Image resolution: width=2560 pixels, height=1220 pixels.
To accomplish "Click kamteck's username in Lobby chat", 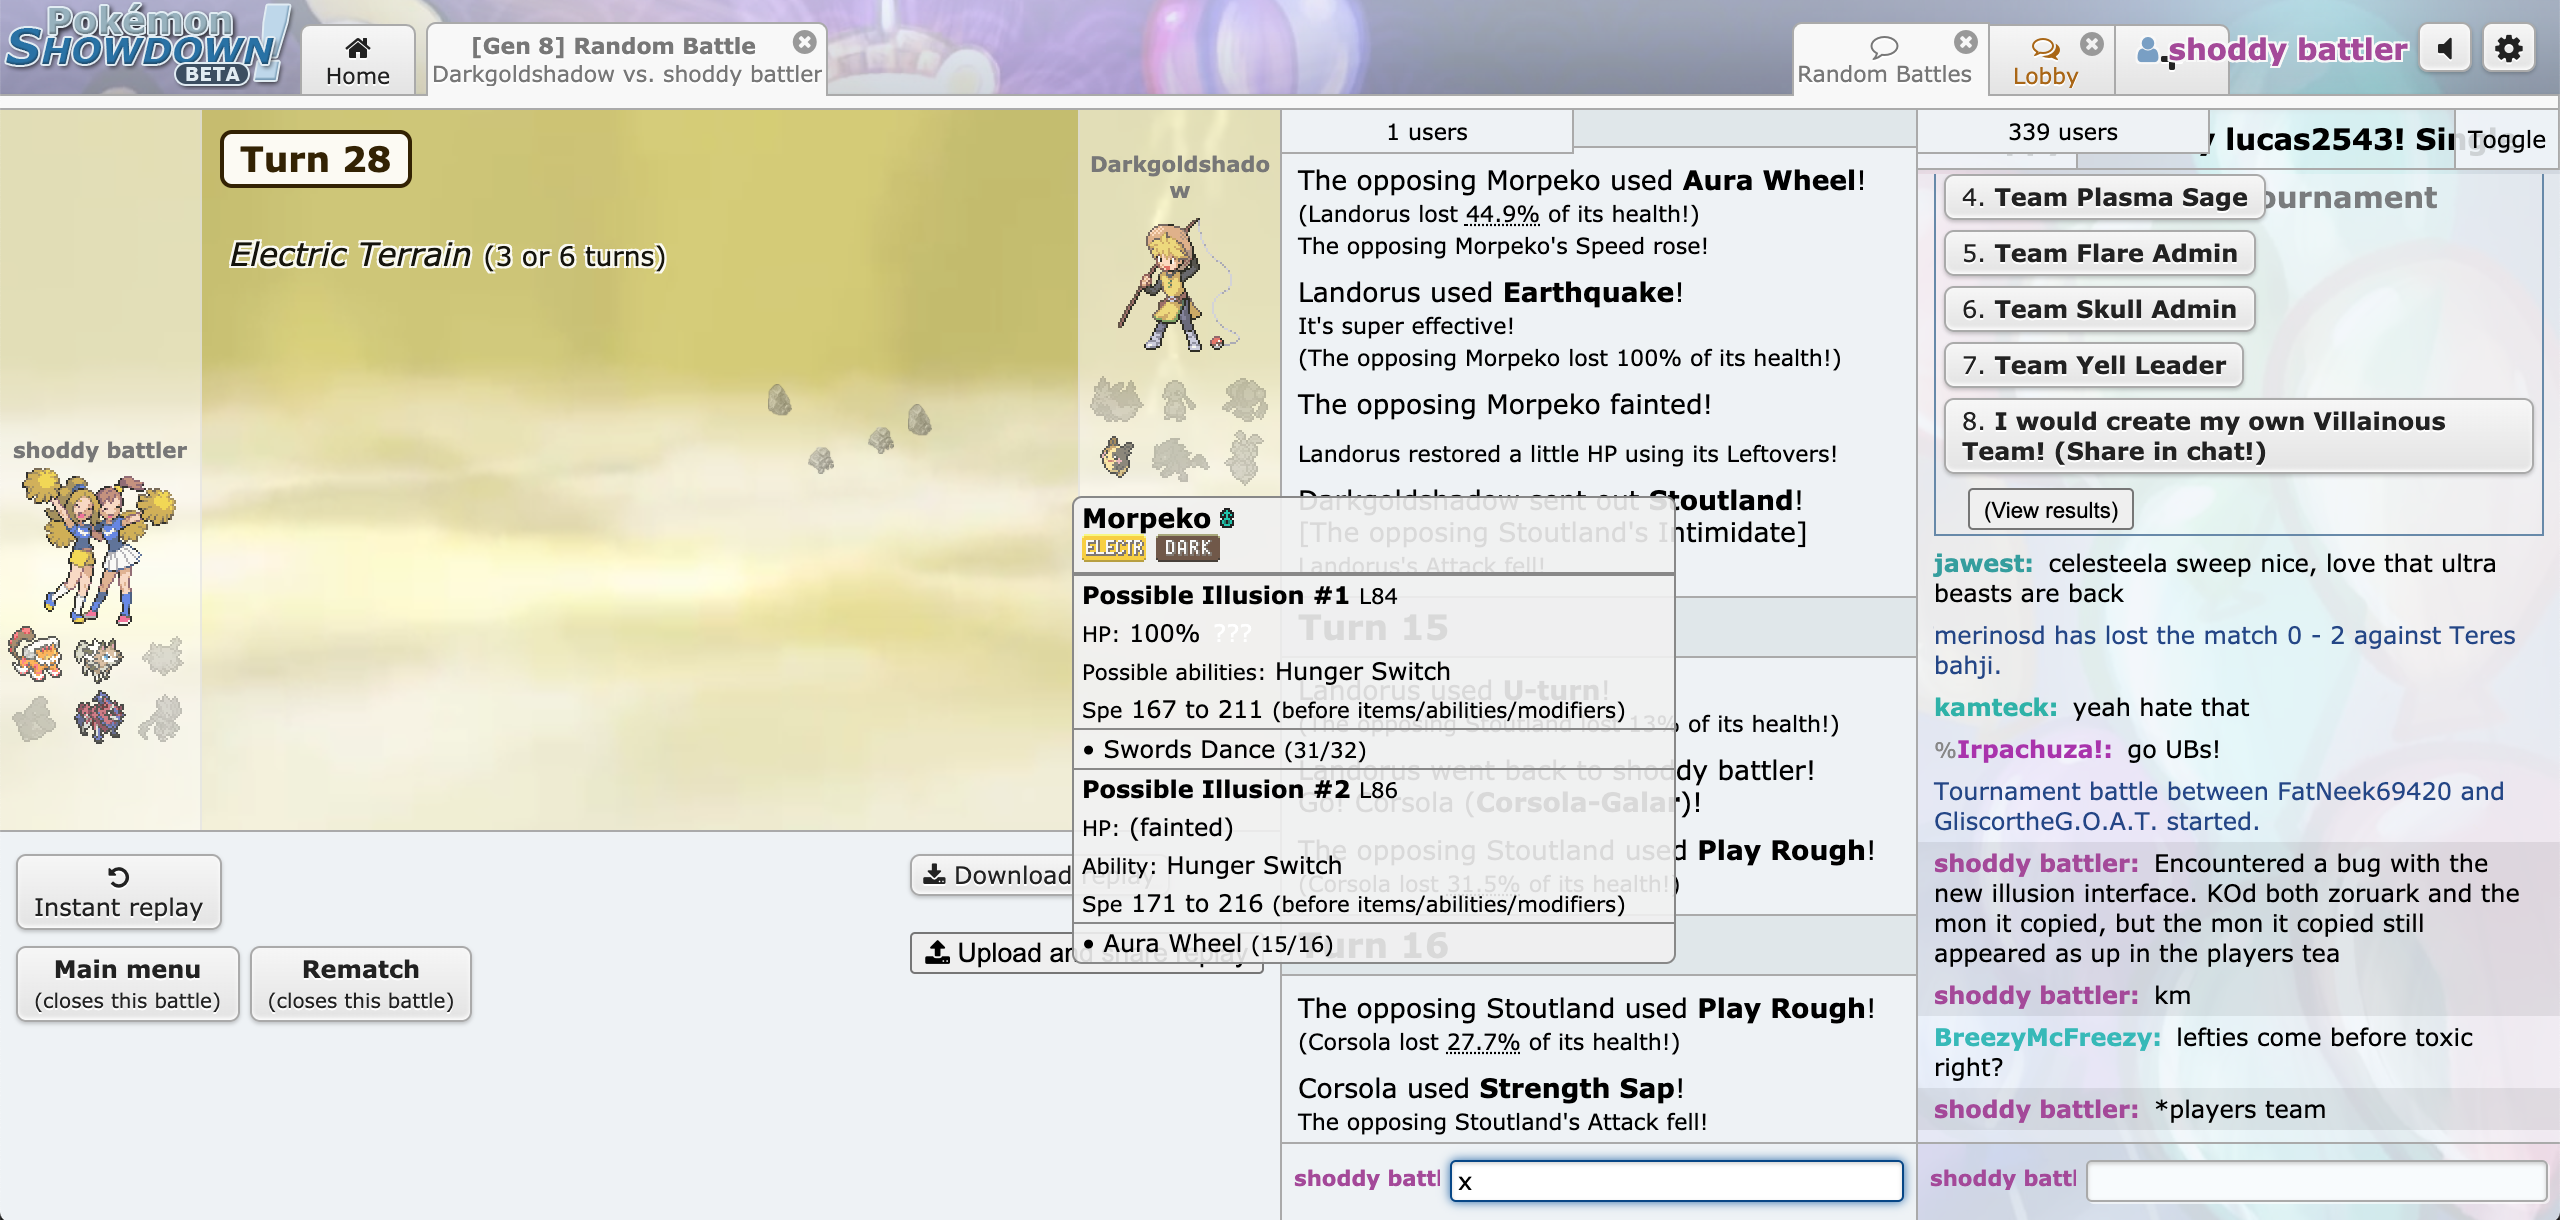I will pos(1995,707).
